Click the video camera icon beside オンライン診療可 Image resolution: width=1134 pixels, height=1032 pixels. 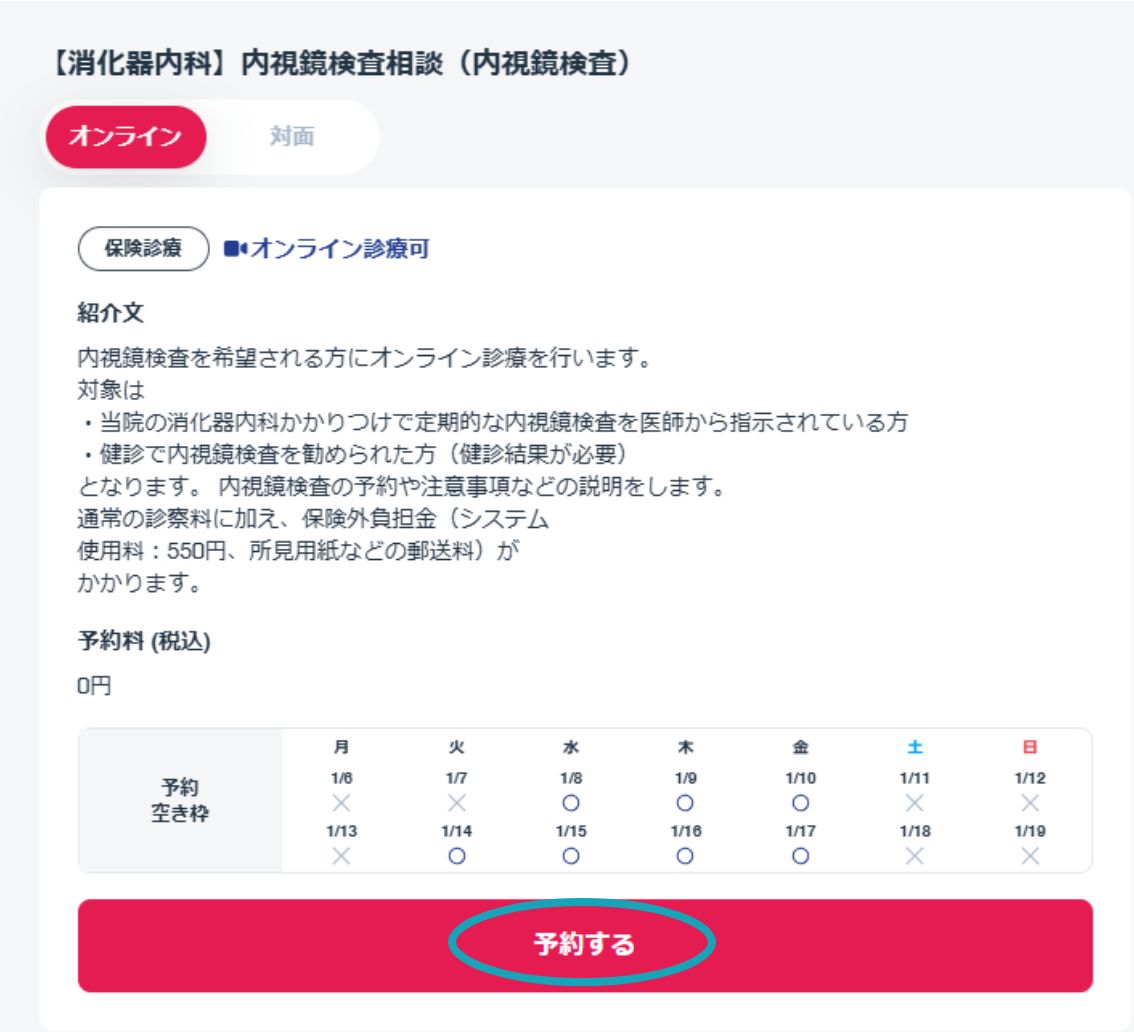click(235, 249)
